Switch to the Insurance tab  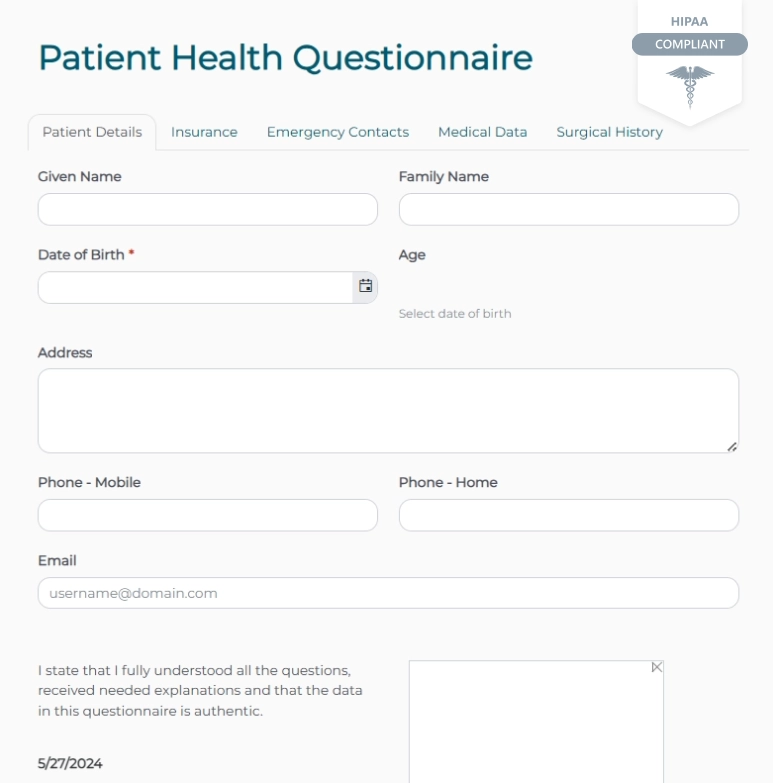pos(204,132)
